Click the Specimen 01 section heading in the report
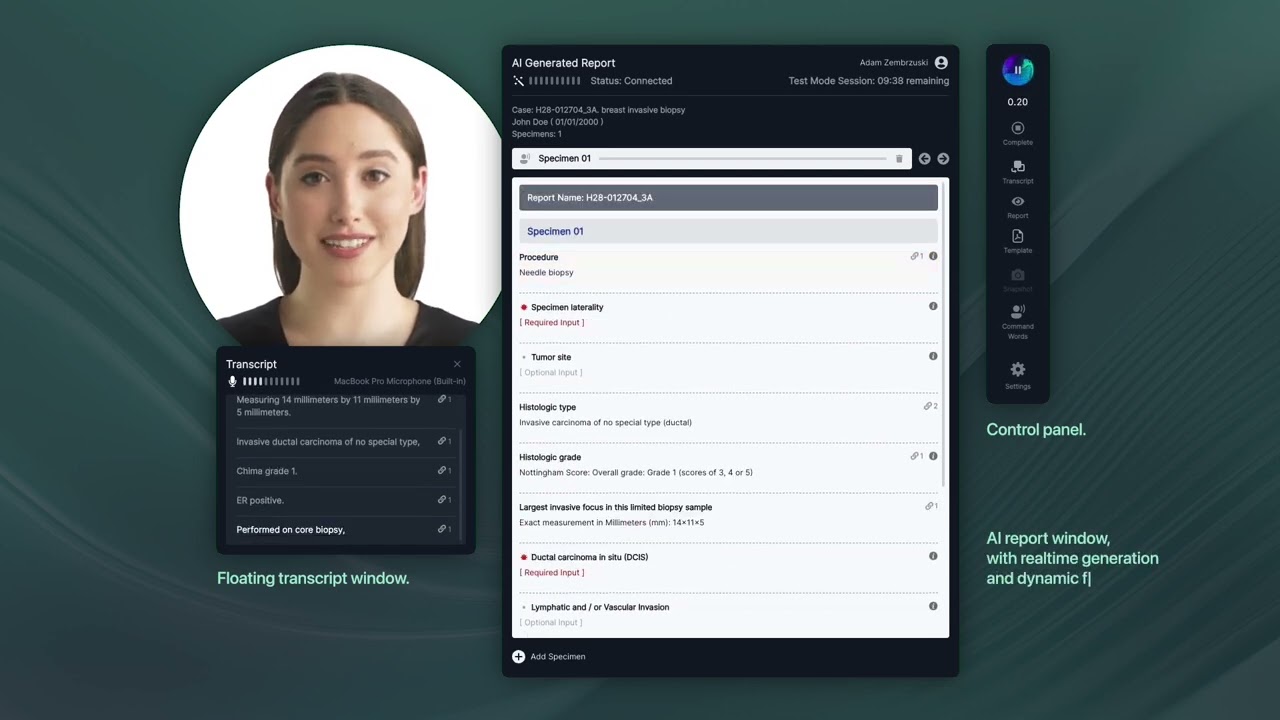Screen dimensions: 1280x720 point(728,231)
